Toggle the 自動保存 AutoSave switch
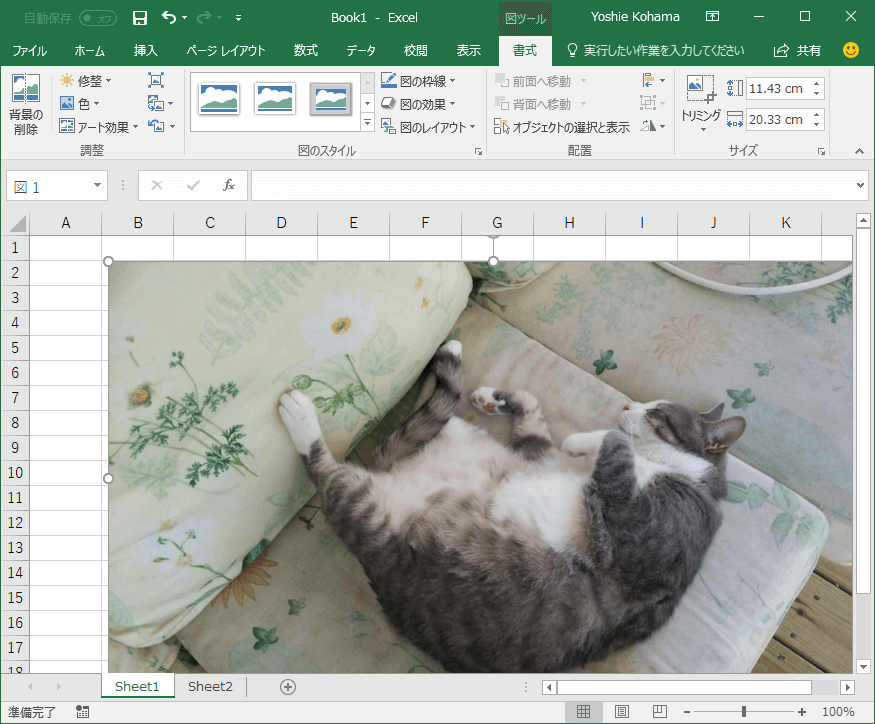This screenshot has width=875, height=724. tap(98, 18)
